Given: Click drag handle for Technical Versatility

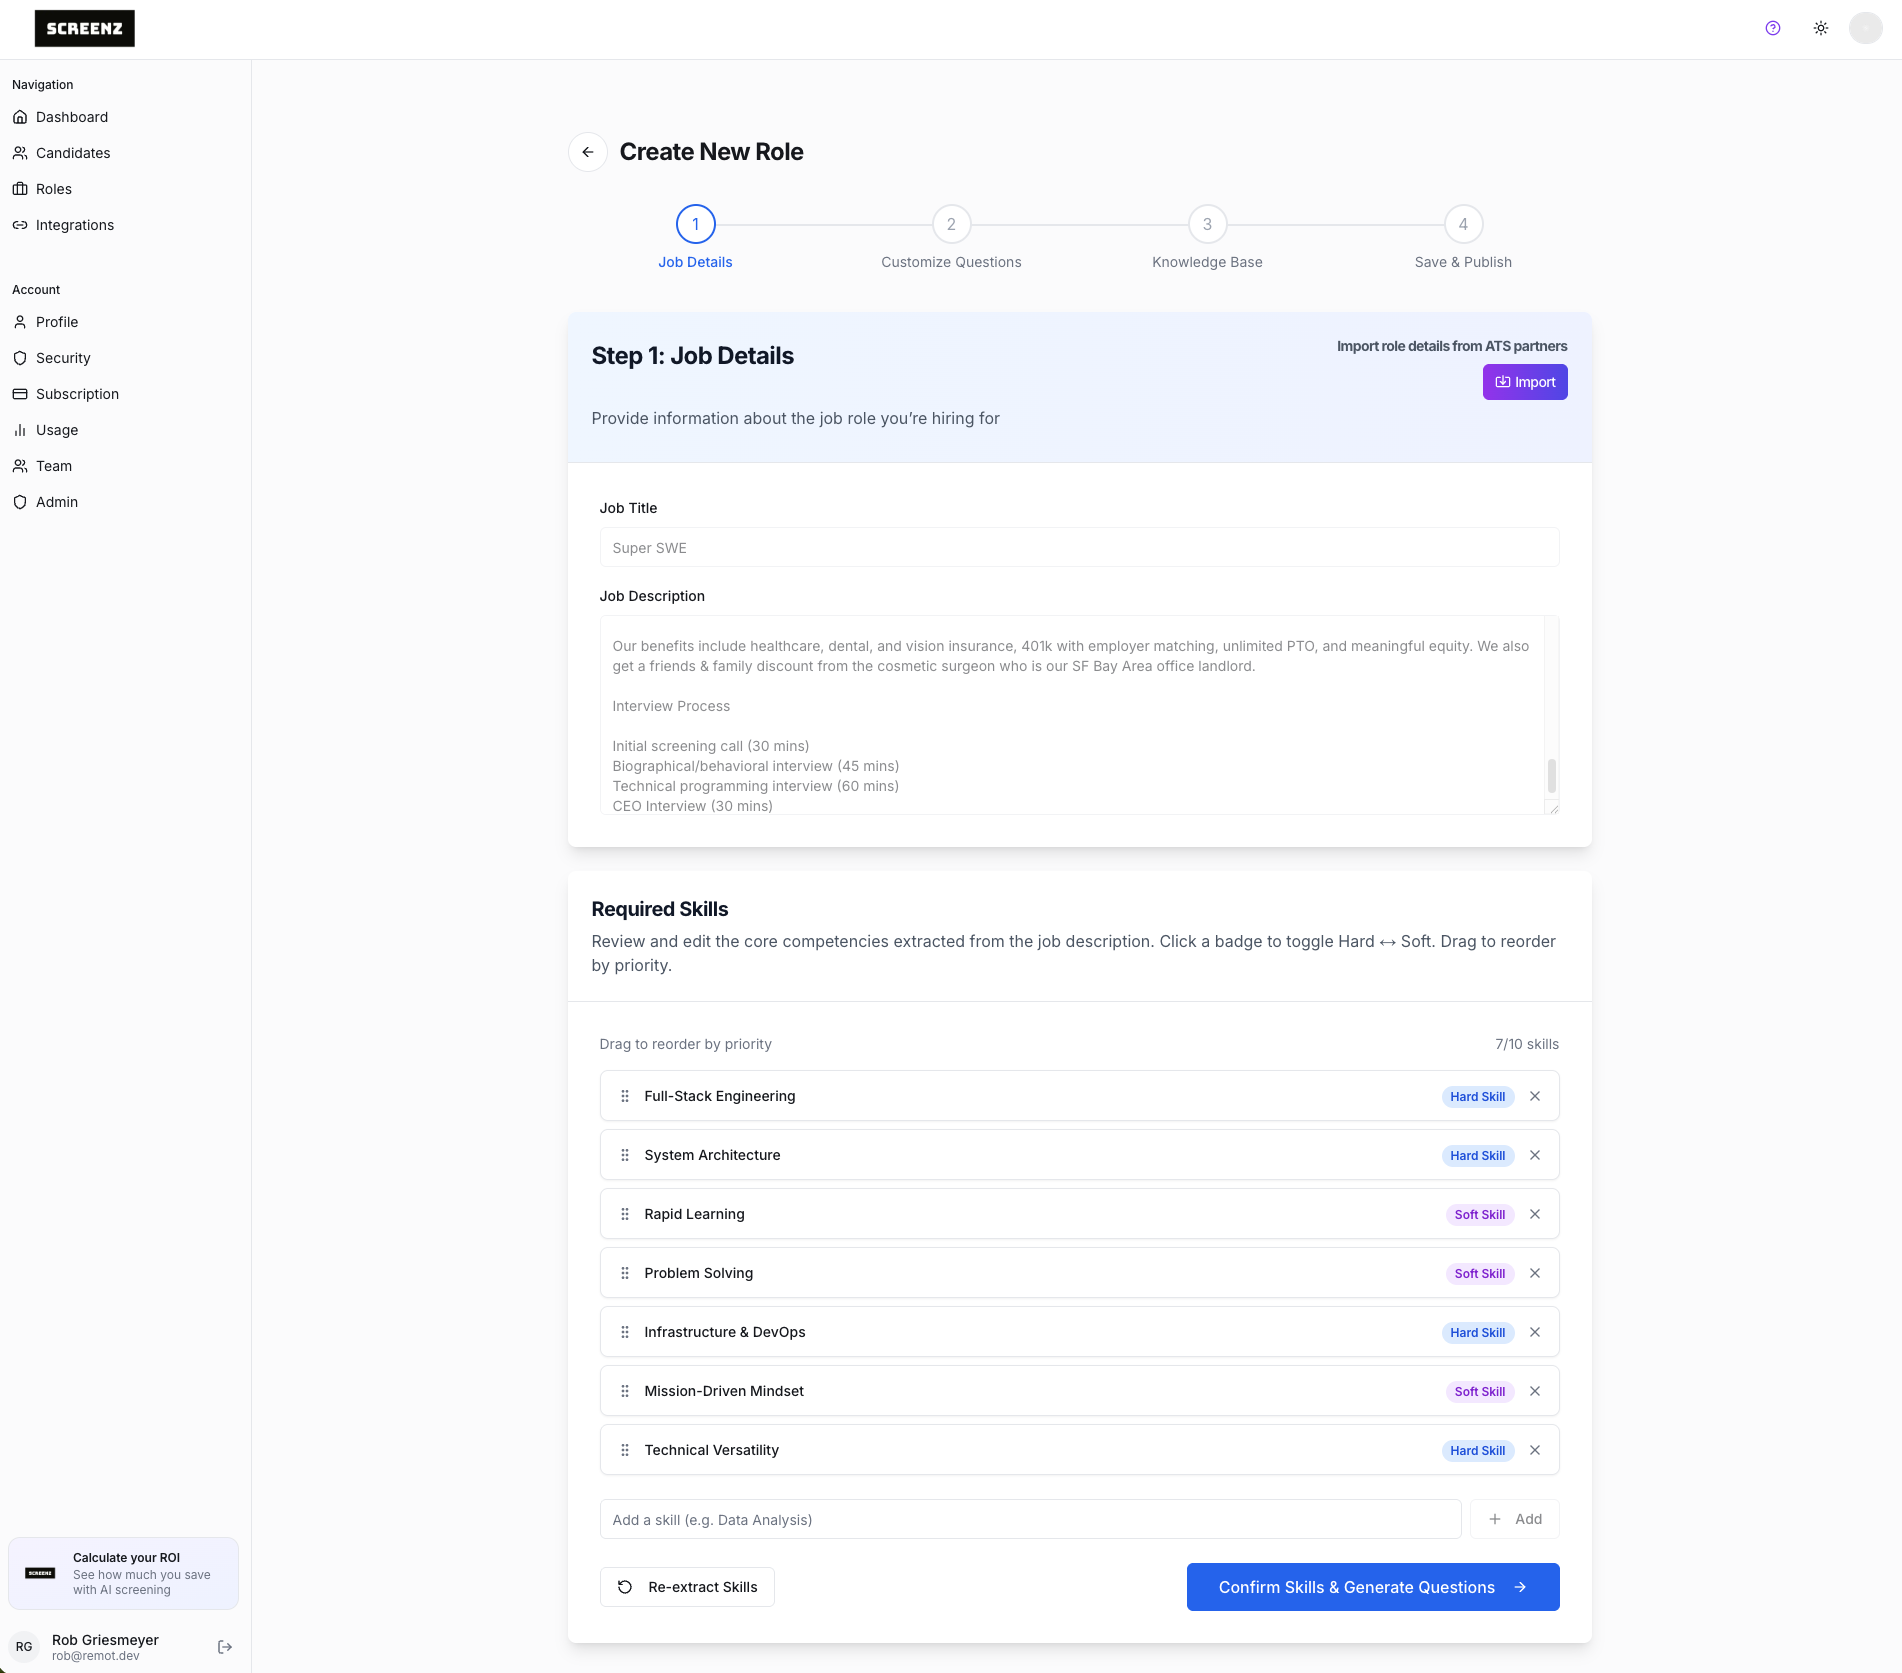Looking at the screenshot, I should (x=625, y=1450).
